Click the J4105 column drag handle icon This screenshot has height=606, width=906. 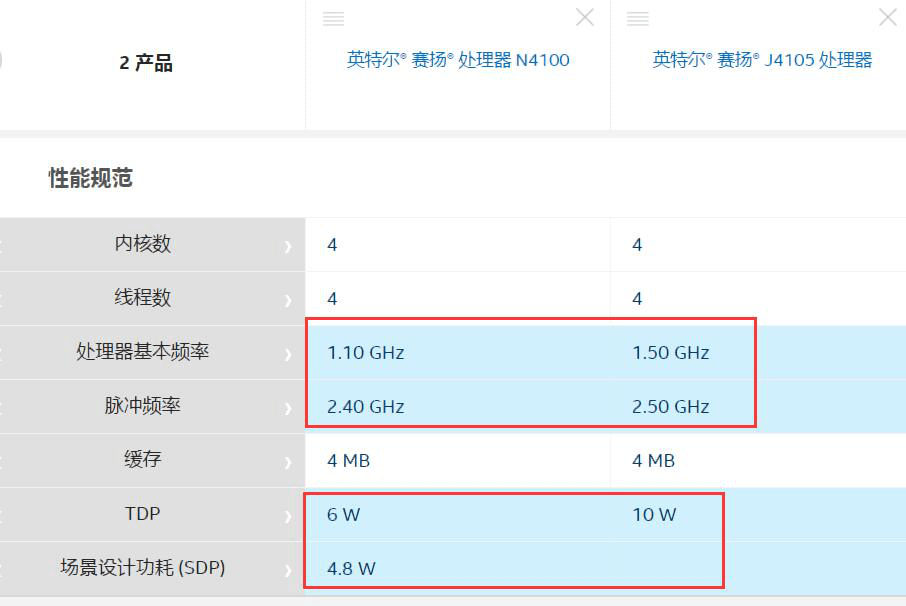638,19
